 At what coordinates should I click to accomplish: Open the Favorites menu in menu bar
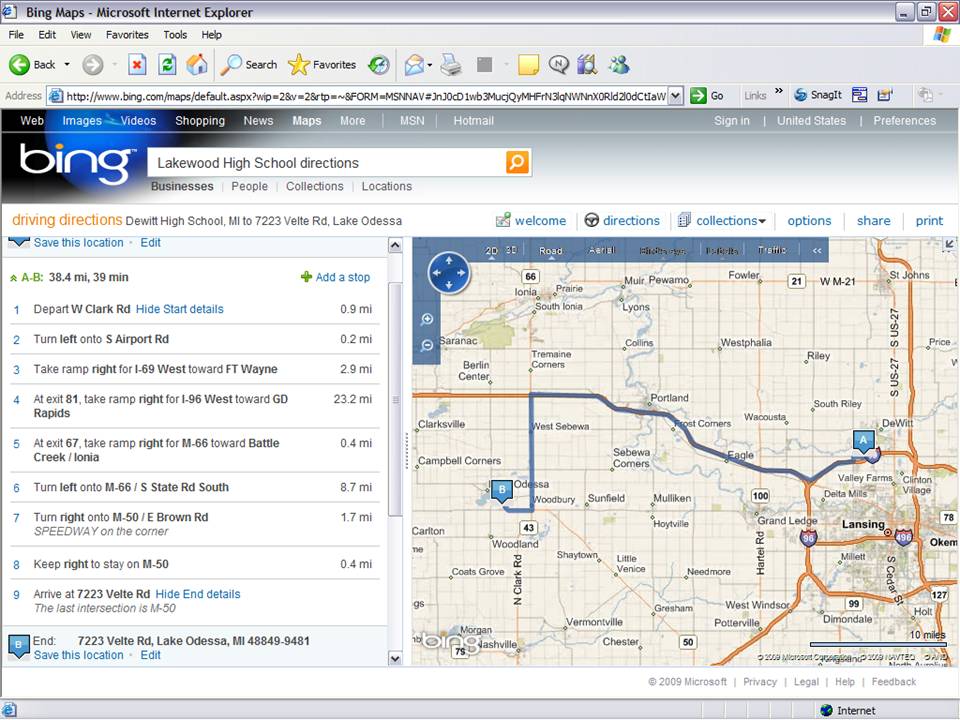(127, 35)
